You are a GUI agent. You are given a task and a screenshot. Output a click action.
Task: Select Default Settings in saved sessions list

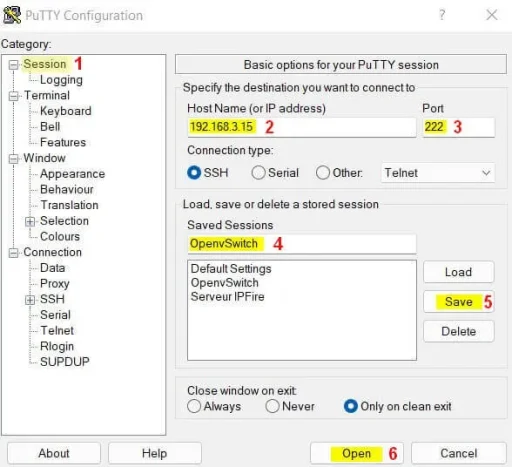(x=231, y=269)
